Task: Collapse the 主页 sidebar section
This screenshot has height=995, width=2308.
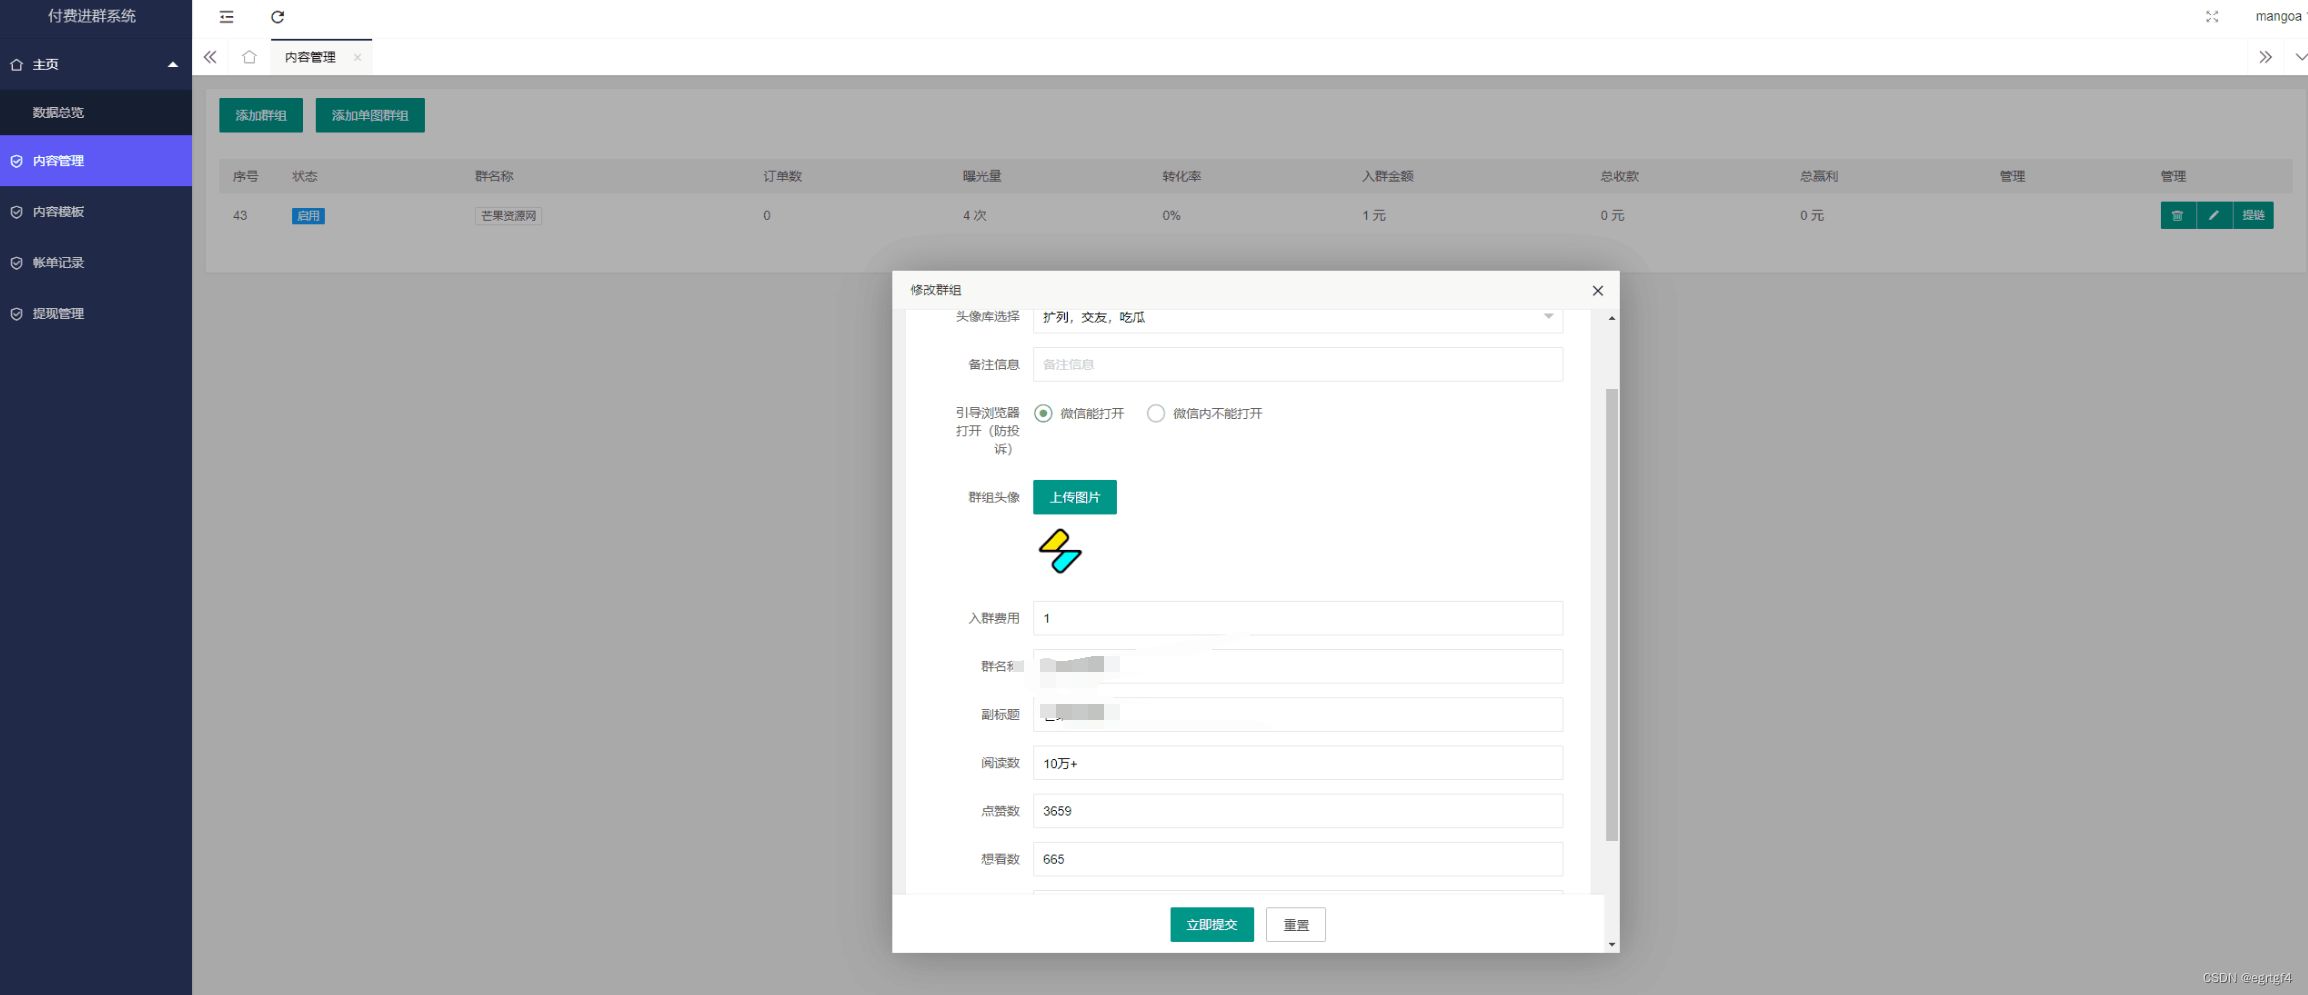Action: 172,65
